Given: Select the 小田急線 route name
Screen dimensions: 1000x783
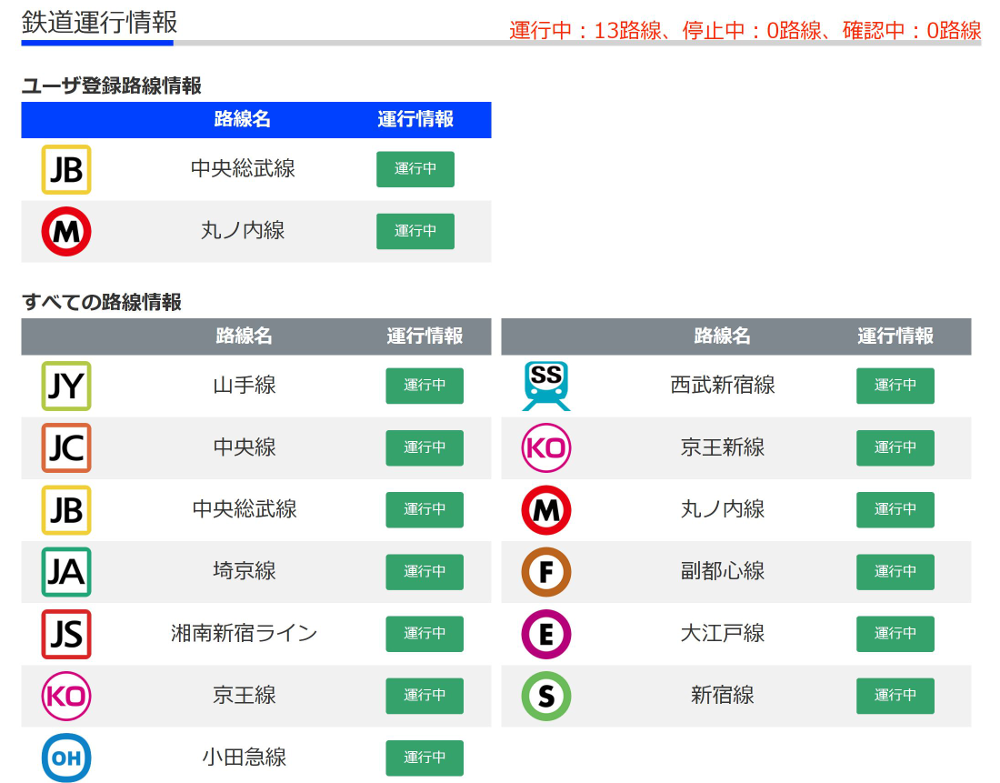Looking at the screenshot, I should pos(244,757).
